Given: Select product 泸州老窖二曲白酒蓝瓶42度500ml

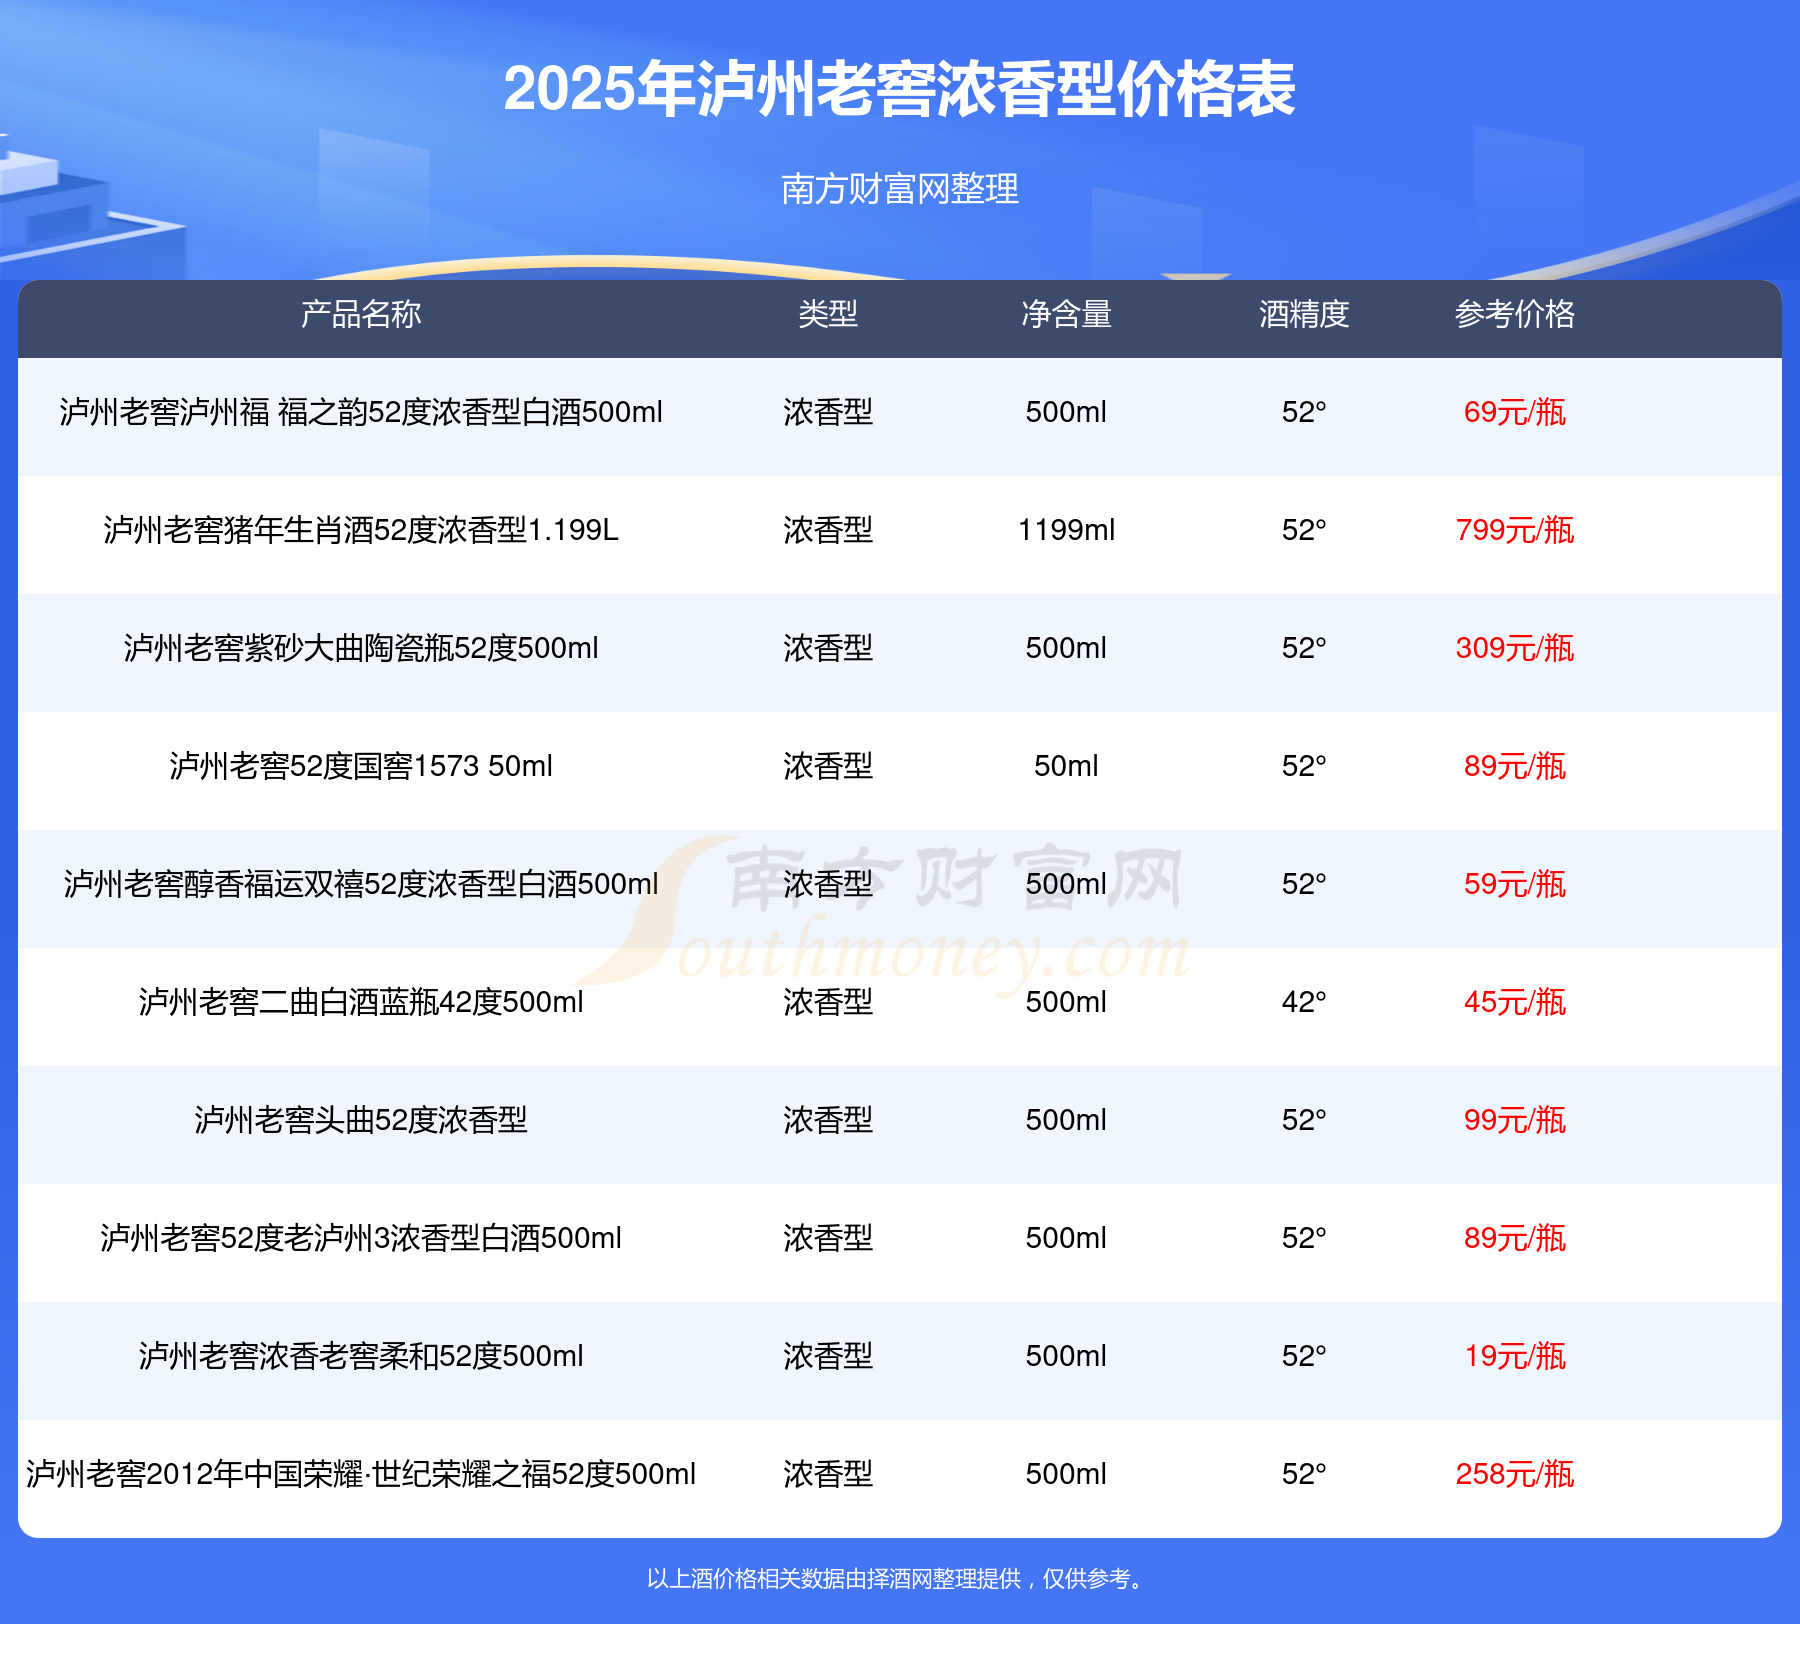Looking at the screenshot, I should (361, 1002).
